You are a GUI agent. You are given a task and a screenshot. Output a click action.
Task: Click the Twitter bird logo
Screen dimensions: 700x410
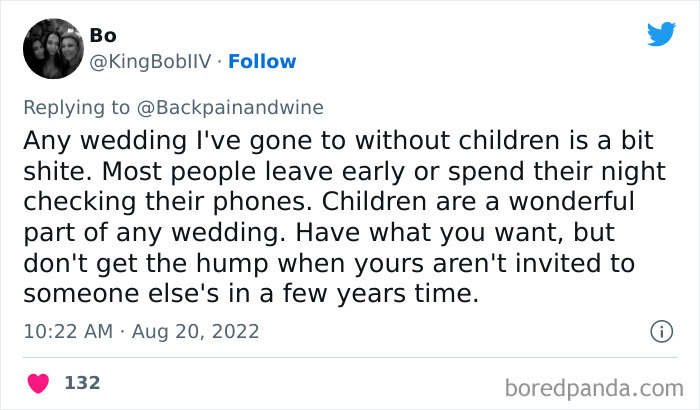661,35
